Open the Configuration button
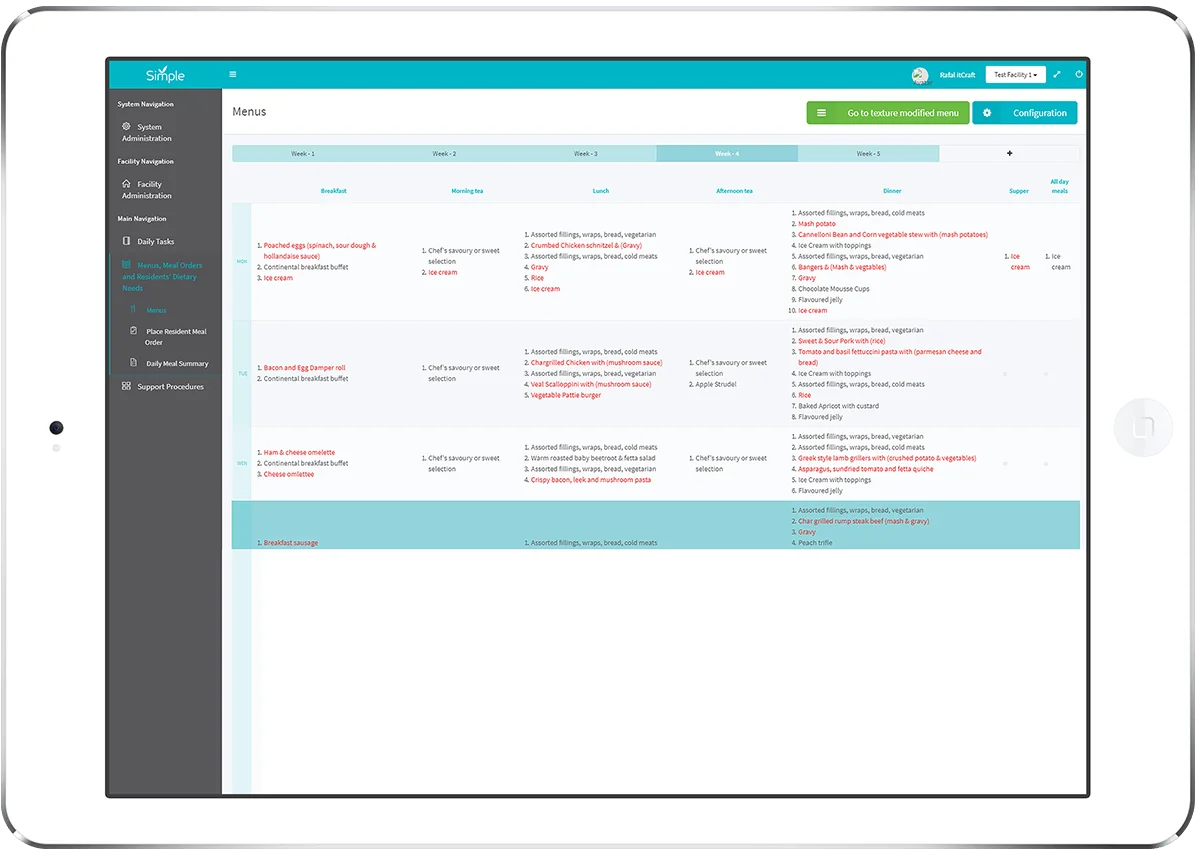 [1025, 113]
